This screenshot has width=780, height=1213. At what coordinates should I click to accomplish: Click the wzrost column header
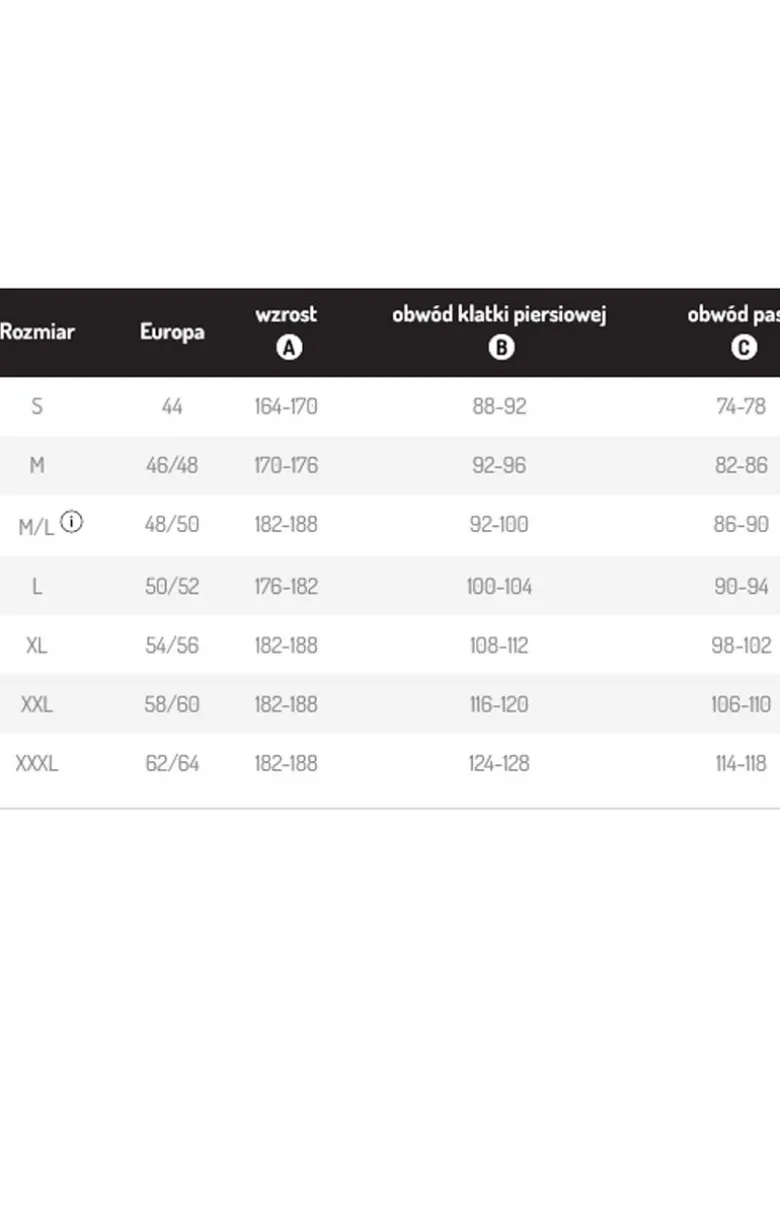click(286, 314)
